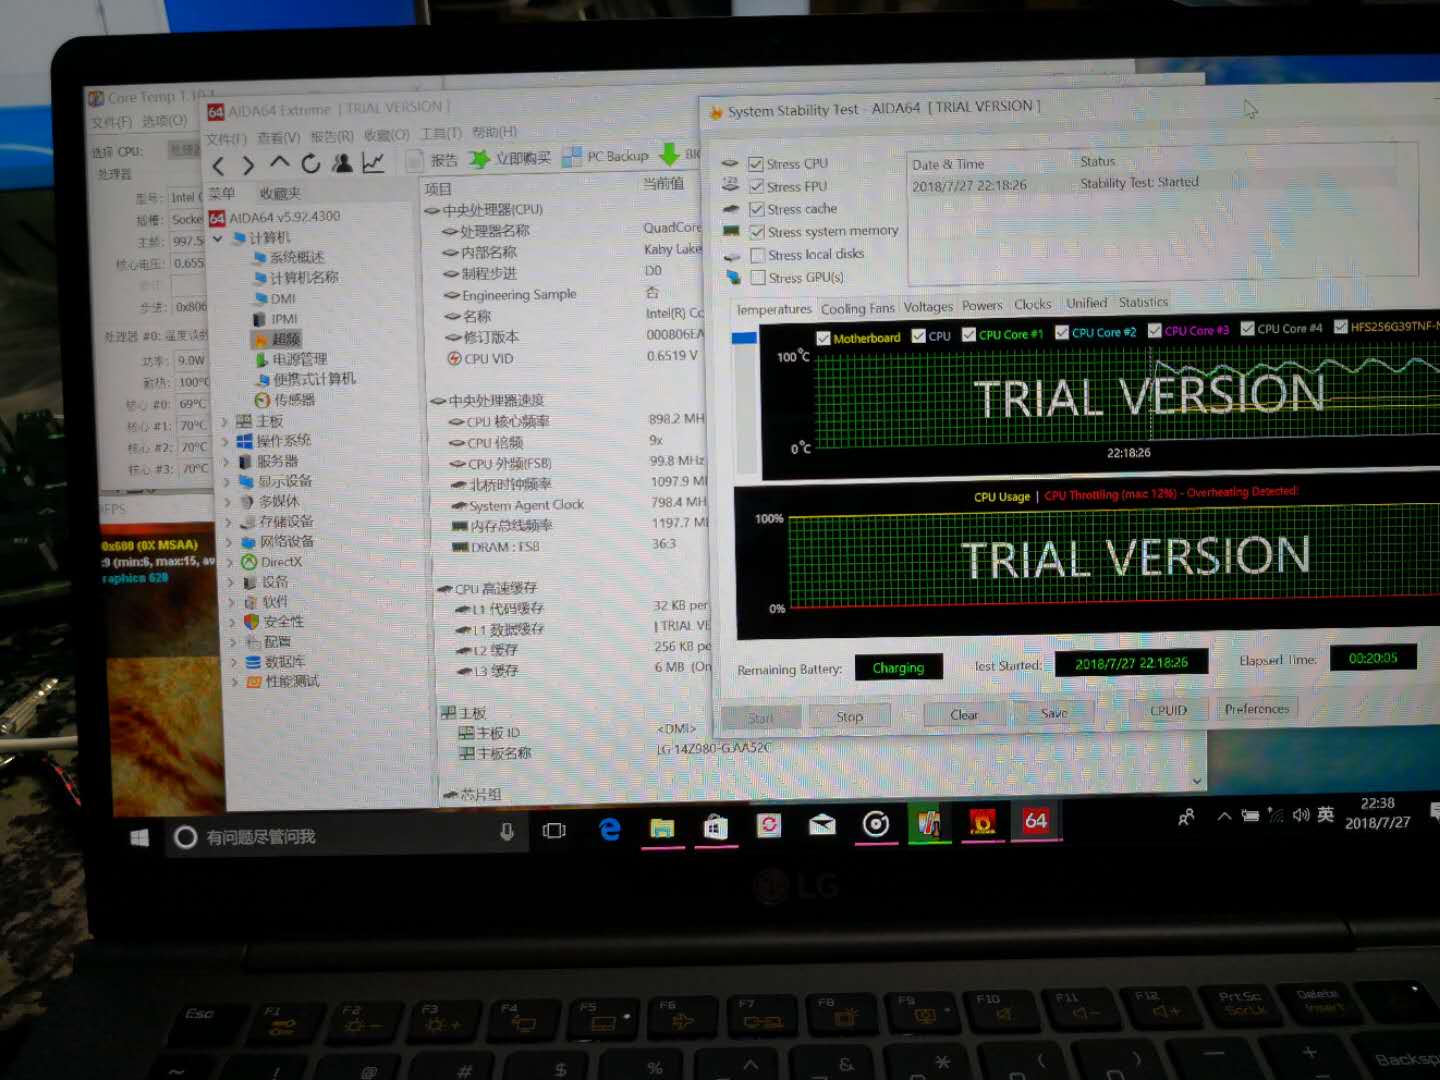
Task: Uncheck the Stress CPU checkbox
Action: (x=756, y=164)
